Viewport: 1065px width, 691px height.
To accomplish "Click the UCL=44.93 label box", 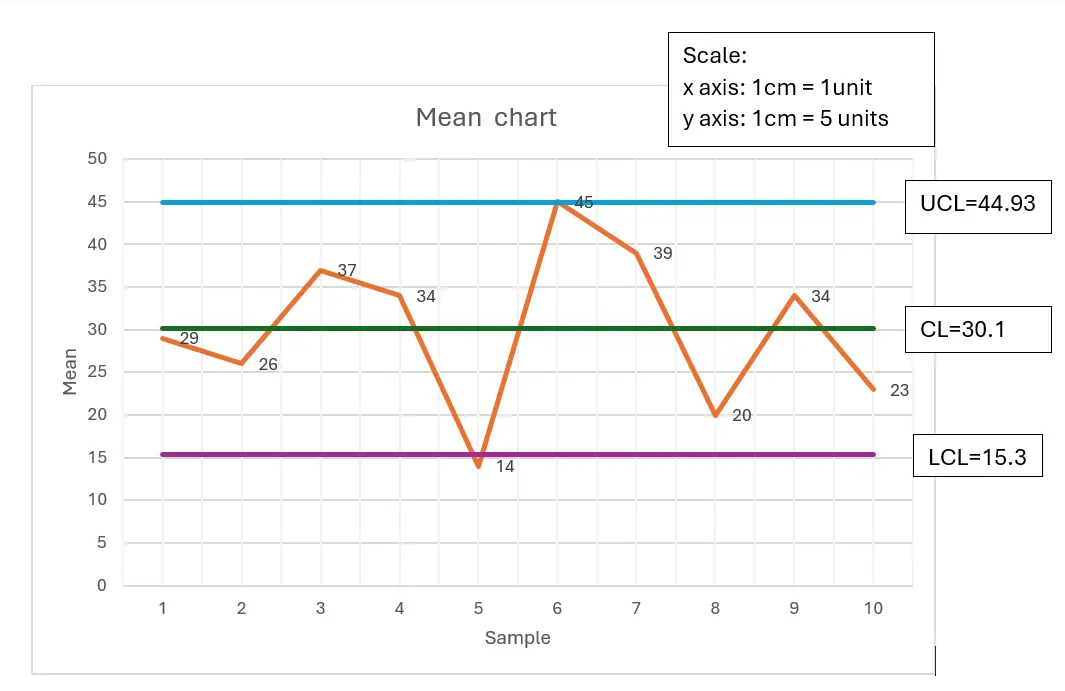I will coord(977,206).
